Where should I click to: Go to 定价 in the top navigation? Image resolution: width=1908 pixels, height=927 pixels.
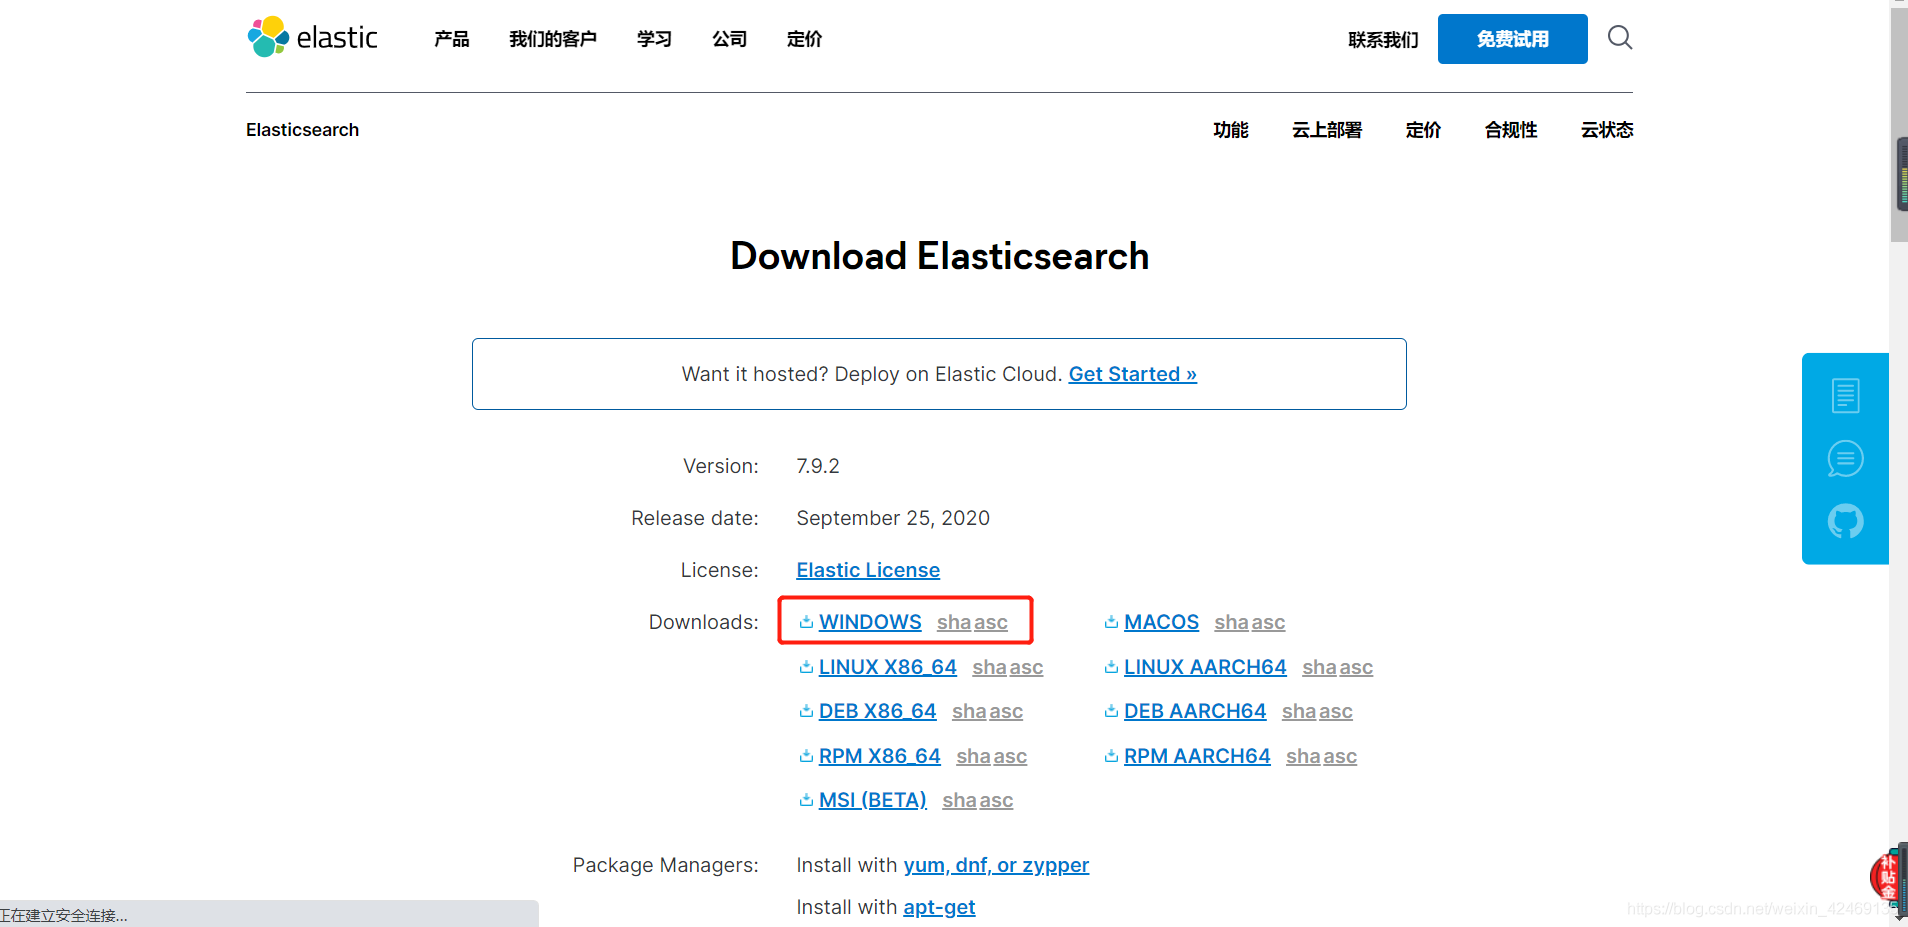pos(805,39)
